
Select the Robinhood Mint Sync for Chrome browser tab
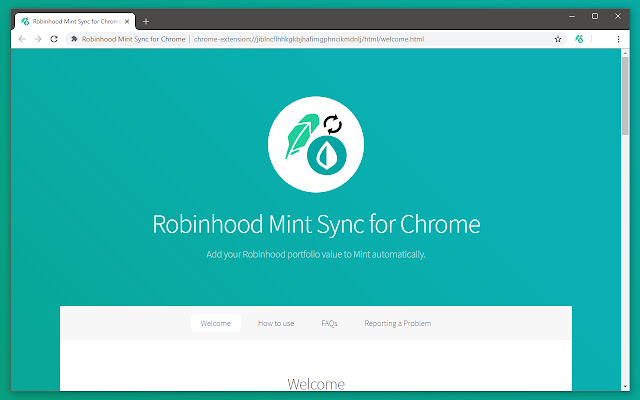75,21
